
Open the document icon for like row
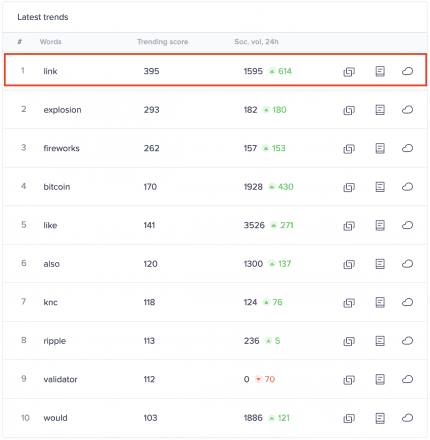[380, 225]
